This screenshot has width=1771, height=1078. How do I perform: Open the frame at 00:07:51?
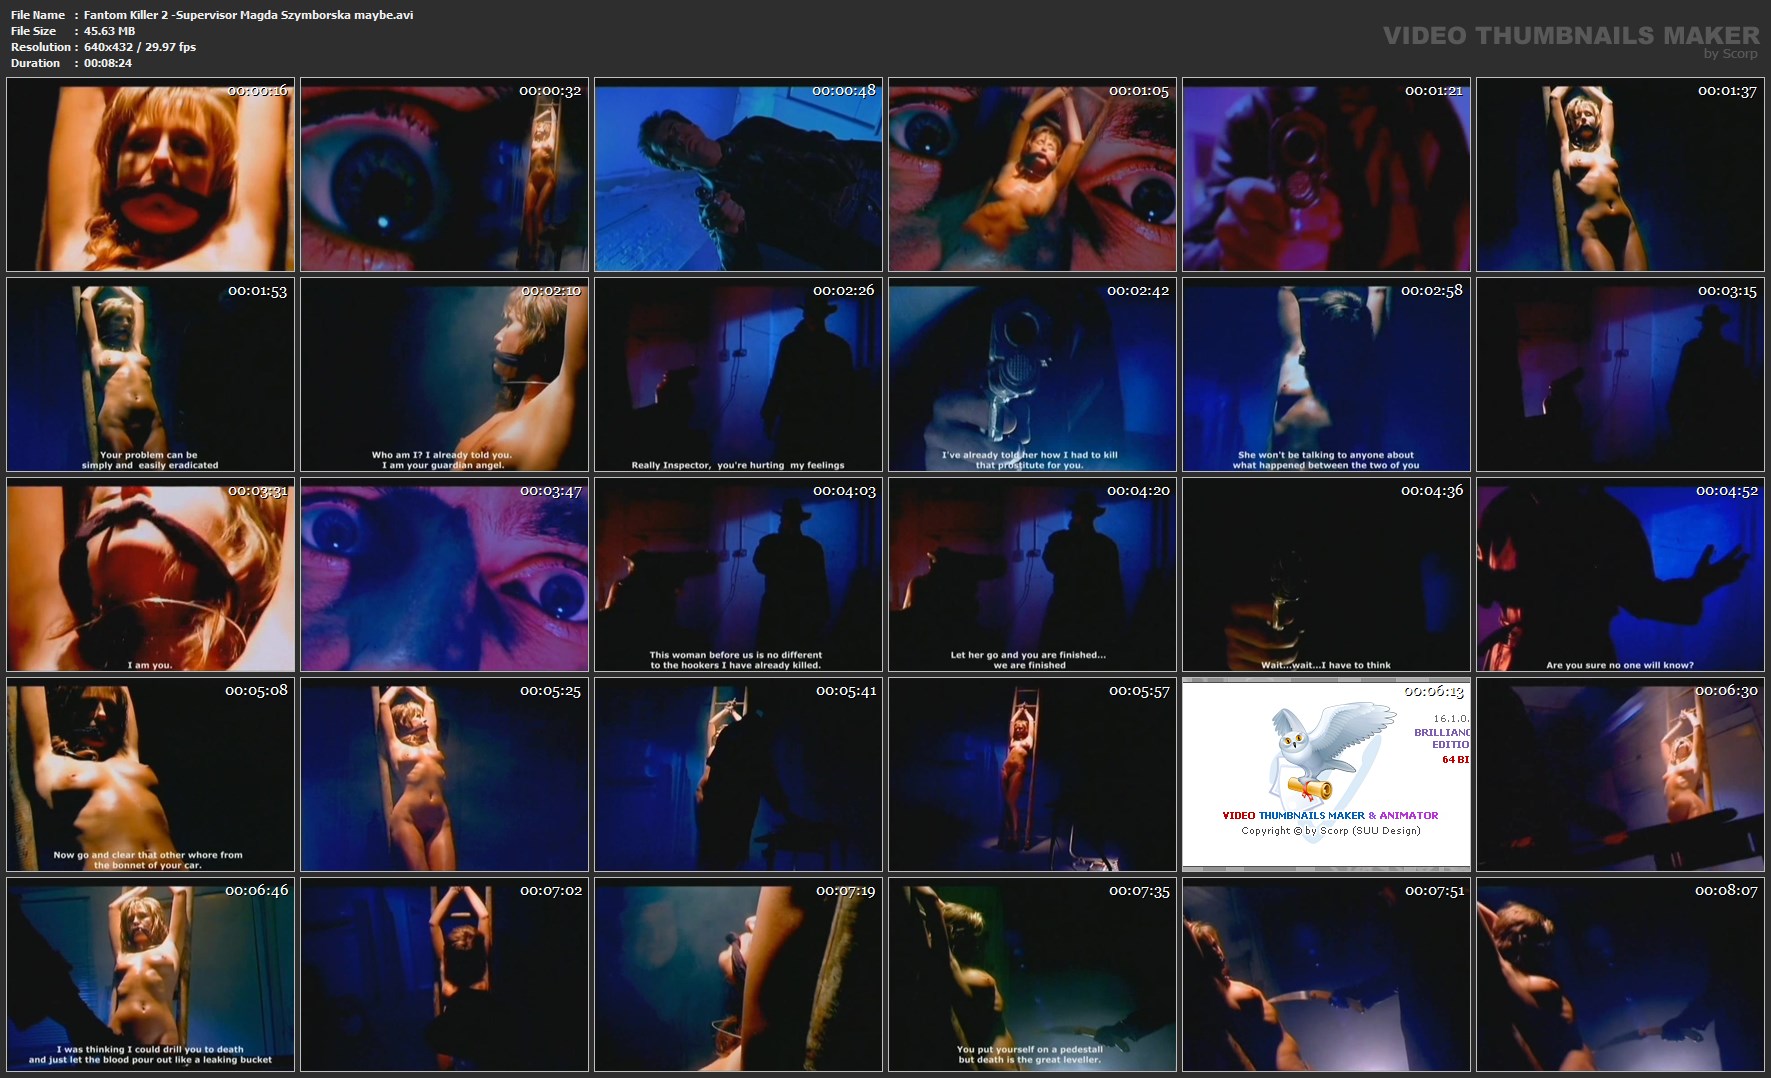coord(1327,975)
